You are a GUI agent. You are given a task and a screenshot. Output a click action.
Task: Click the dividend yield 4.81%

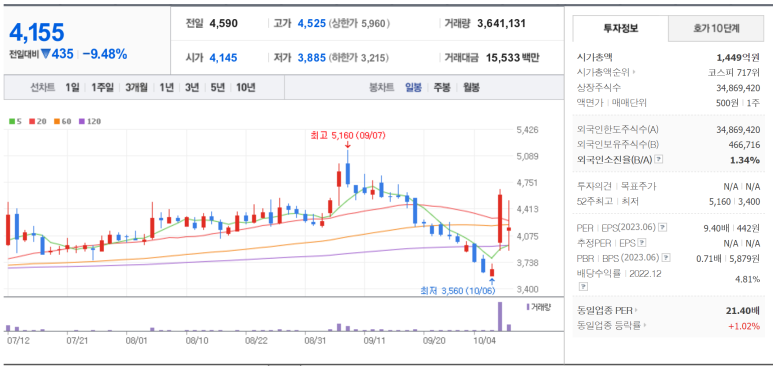(747, 279)
